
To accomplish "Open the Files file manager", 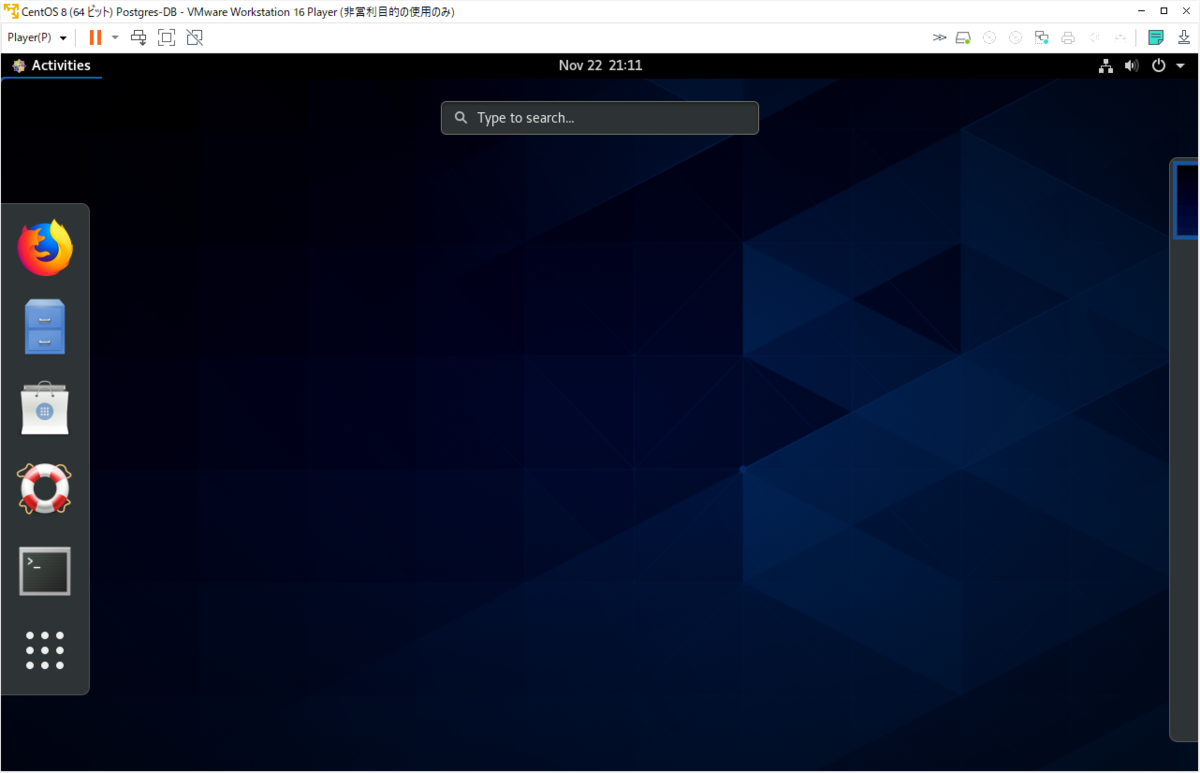I will [x=45, y=327].
